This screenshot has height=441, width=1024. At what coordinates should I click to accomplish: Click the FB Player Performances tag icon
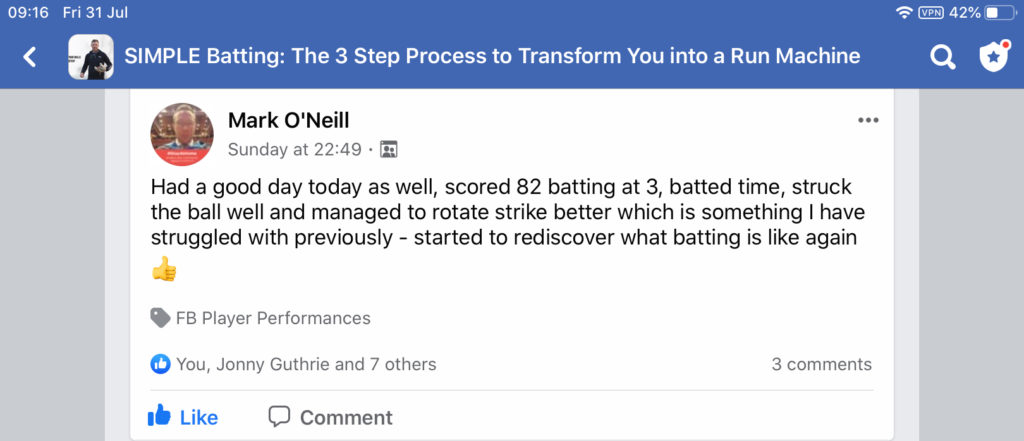point(160,318)
